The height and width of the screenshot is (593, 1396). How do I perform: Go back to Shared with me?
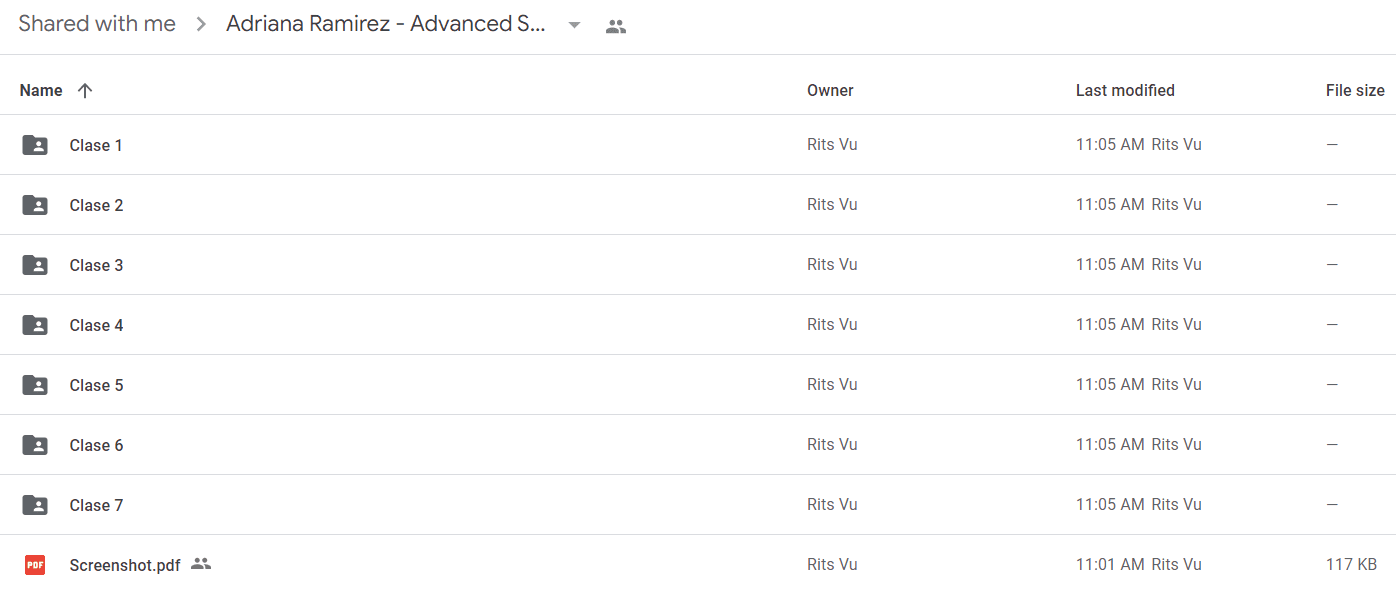click(x=97, y=24)
